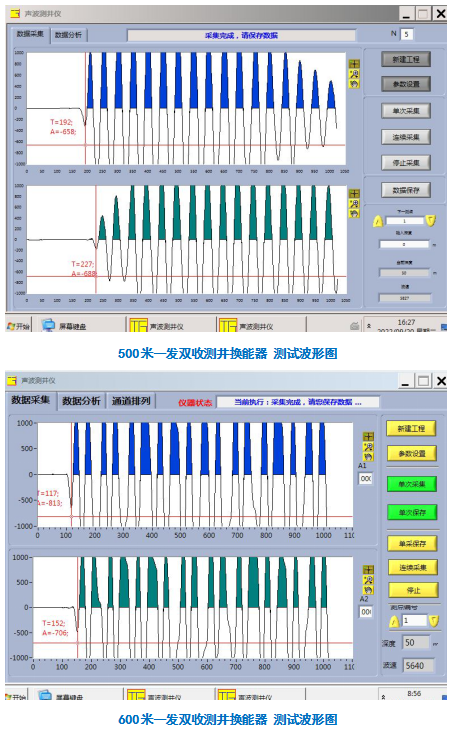Click the T=117 cursor readout in lower window
Image resolution: width=451 pixels, height=732 pixels.
tap(49, 498)
